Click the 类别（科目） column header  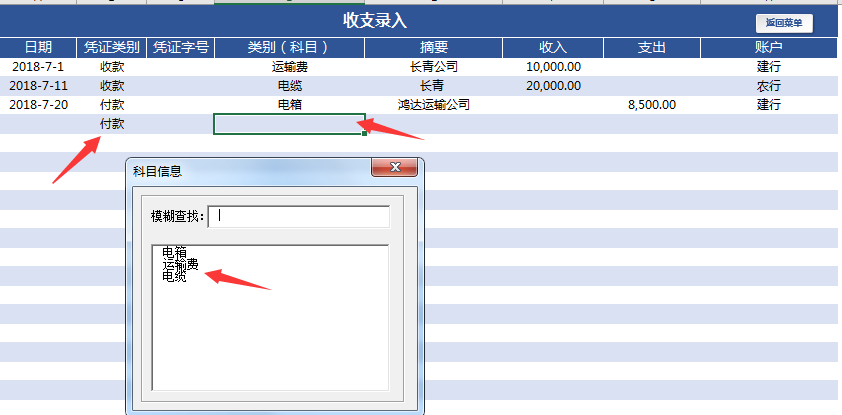coord(289,48)
